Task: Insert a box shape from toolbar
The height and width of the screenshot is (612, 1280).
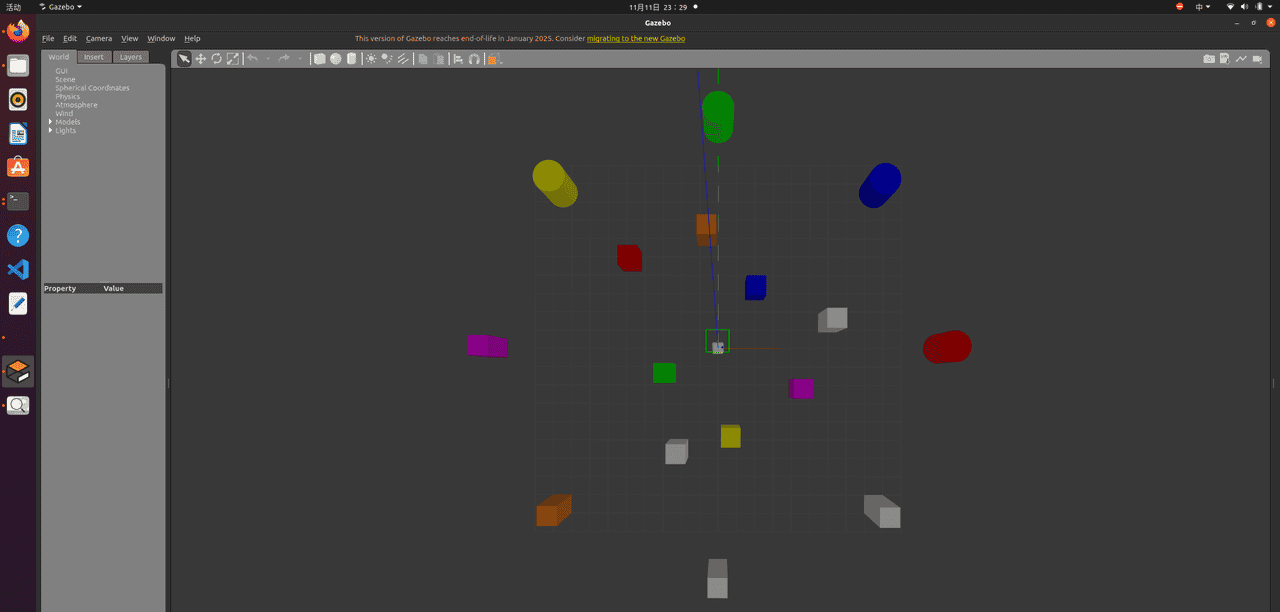Action: [x=319, y=59]
